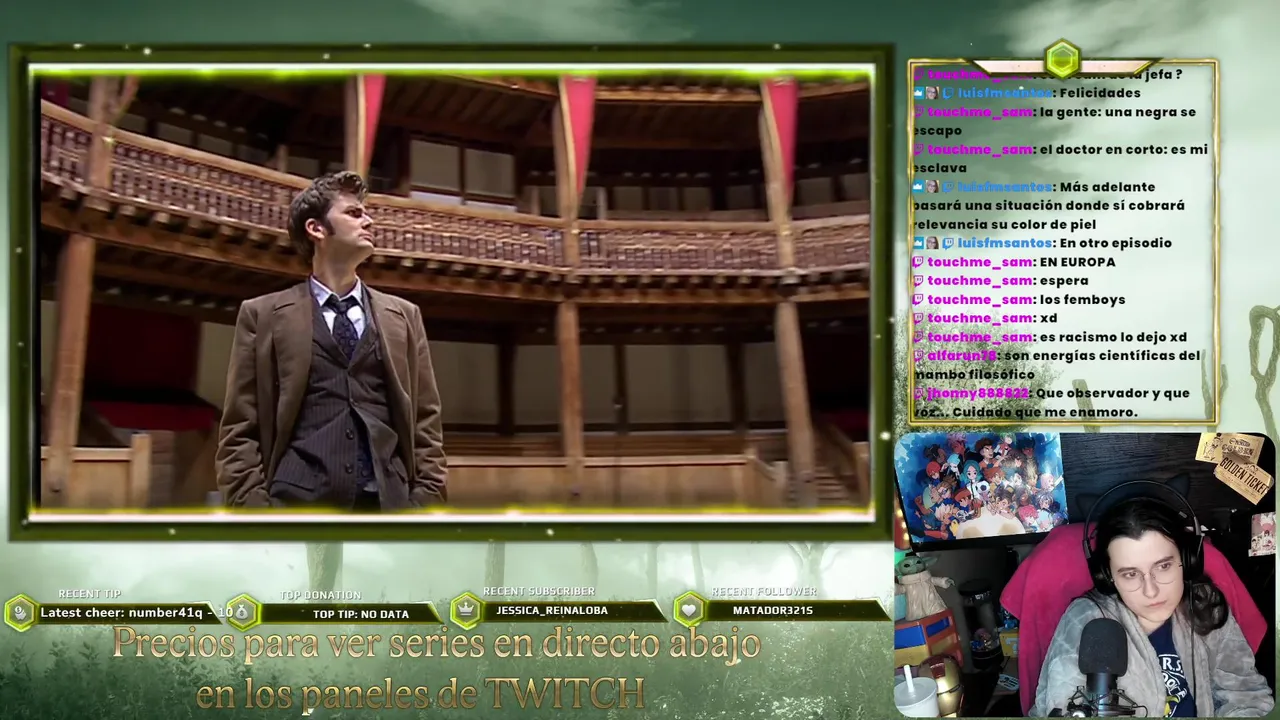Image resolution: width=1280 pixels, height=720 pixels.
Task: Click the relevancia su color de piel line
Action: (x=1004, y=225)
